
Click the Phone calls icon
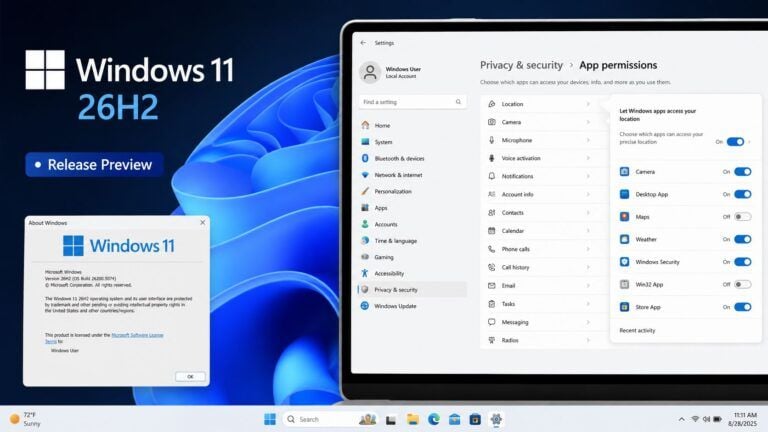coord(492,249)
